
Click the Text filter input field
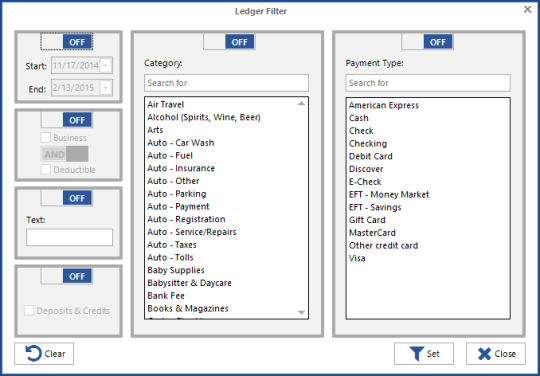pyautogui.click(x=69, y=237)
